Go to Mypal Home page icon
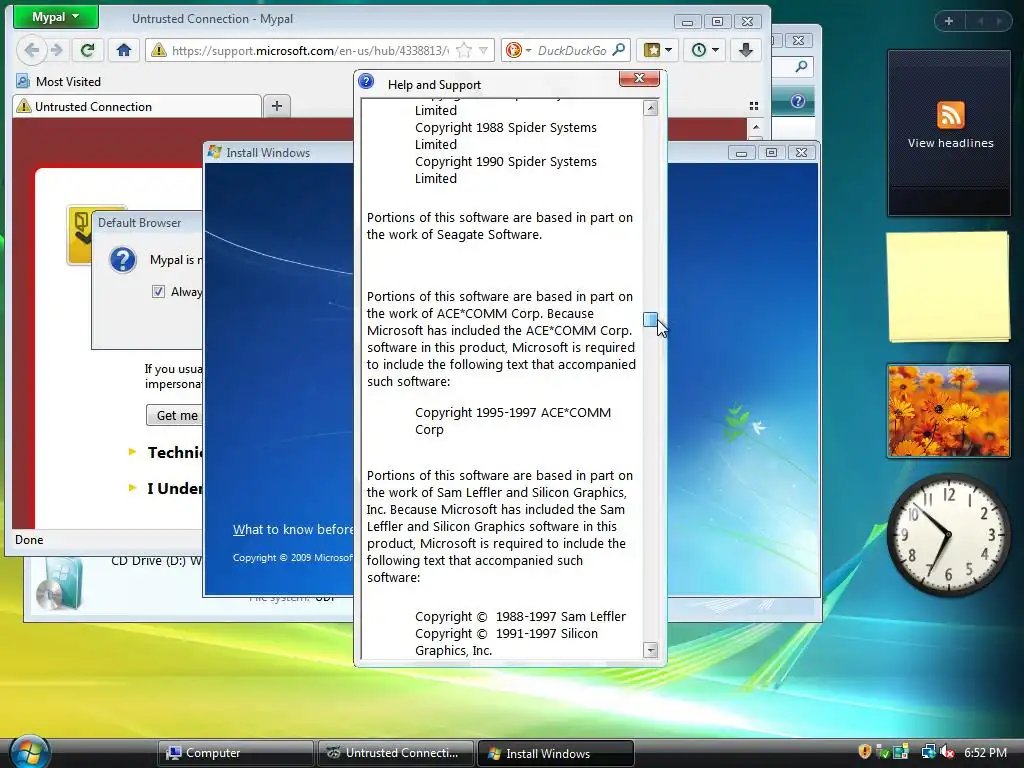1024x768 pixels. tap(124, 50)
